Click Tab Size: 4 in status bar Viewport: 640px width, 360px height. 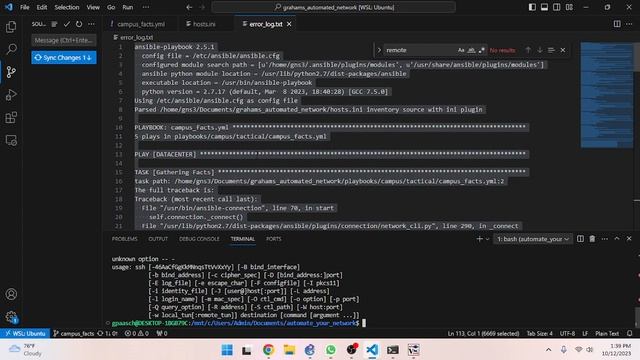tap(539, 333)
